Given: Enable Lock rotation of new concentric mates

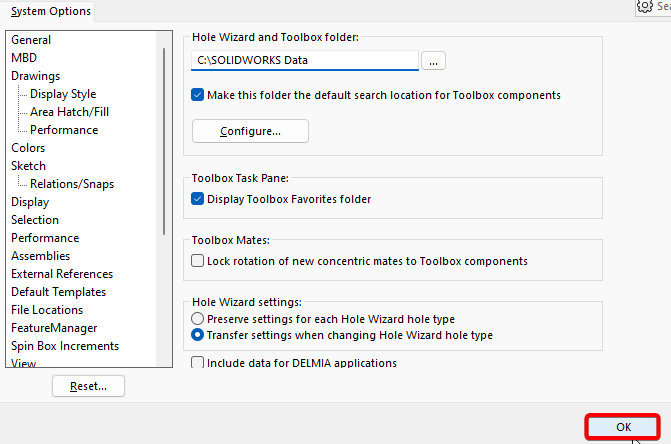Looking at the screenshot, I should (197, 260).
